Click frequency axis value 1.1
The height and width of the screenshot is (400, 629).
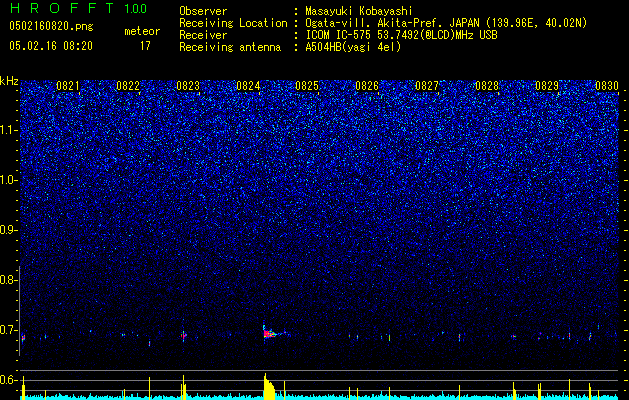tap(9, 130)
